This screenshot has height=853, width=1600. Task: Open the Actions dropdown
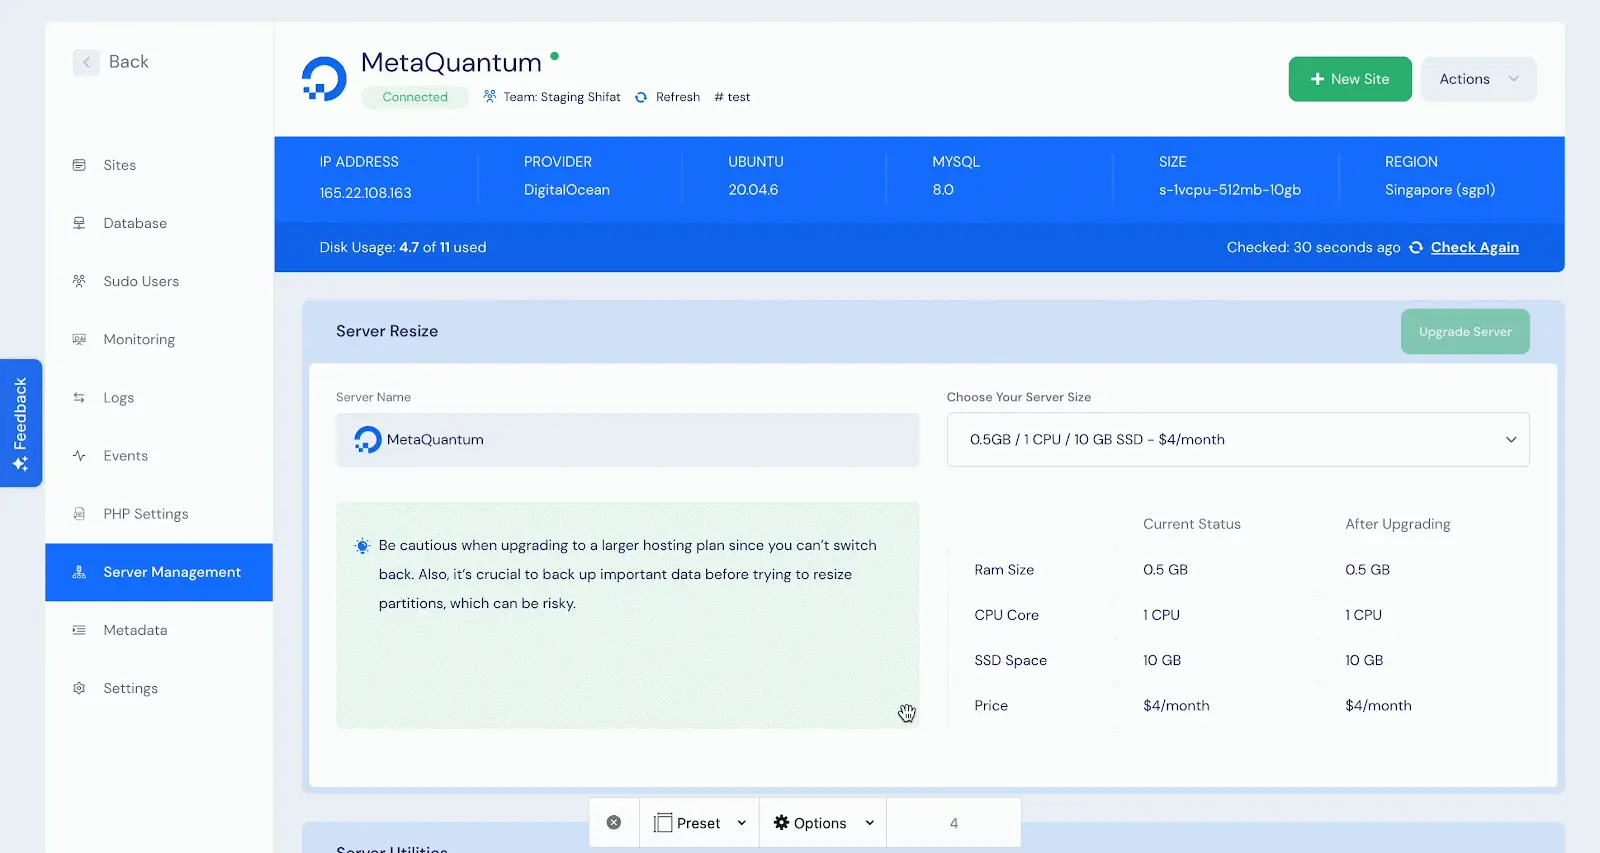point(1479,79)
